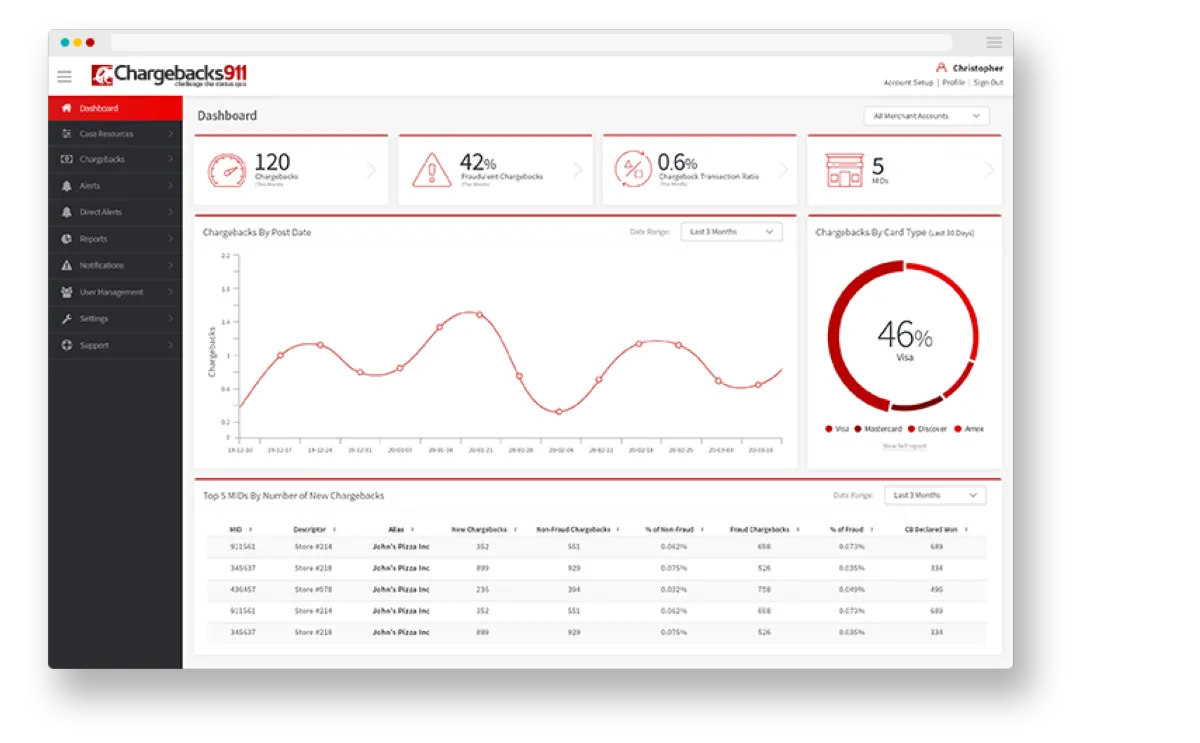Screen dimensions: 1200x743
Task: Sort by New Chargebacks column arrow
Action: tap(516, 529)
